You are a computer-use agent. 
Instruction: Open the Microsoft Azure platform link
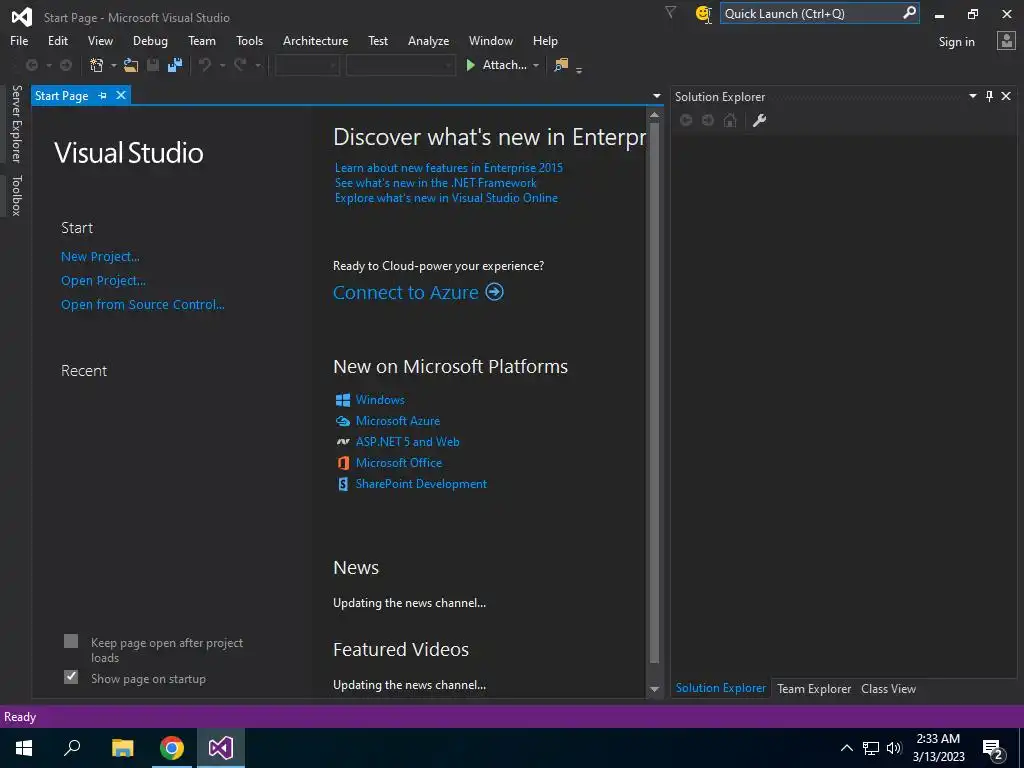coord(397,421)
